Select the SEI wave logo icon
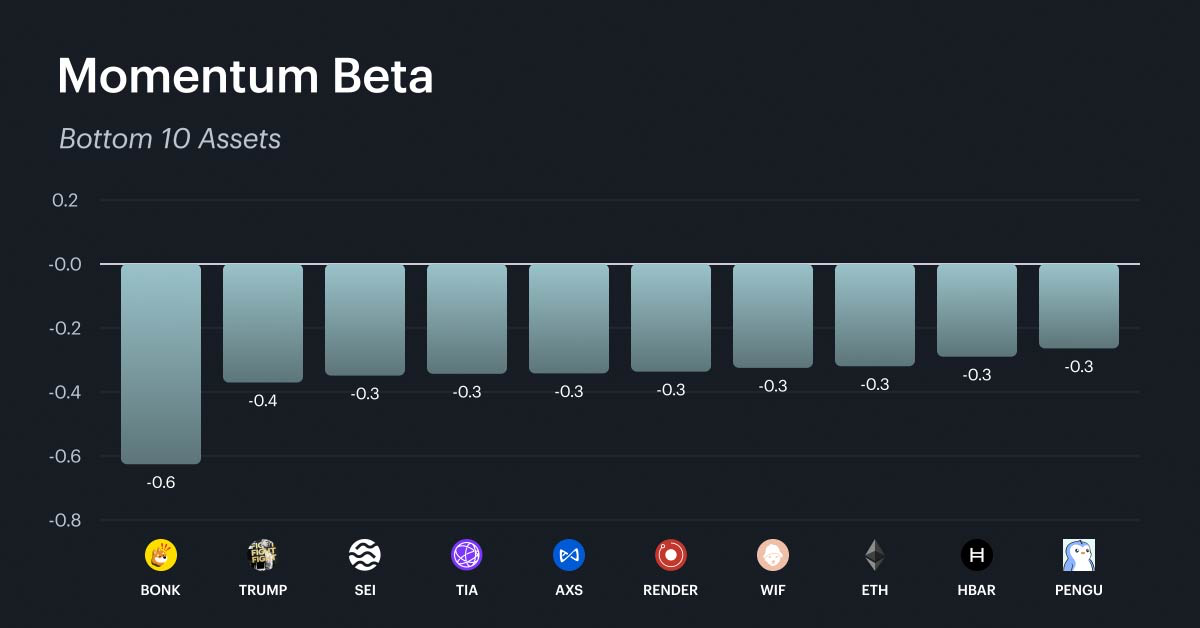 [x=365, y=554]
